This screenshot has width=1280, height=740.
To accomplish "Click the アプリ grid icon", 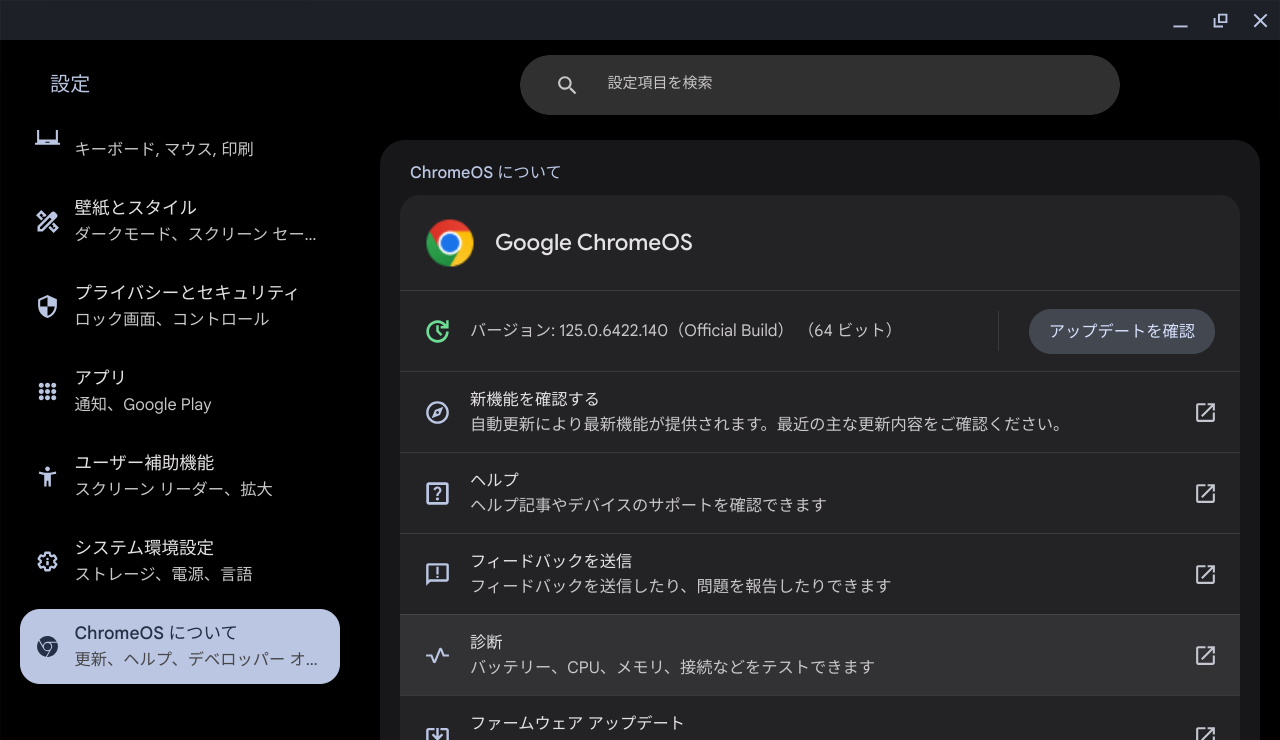I will pyautogui.click(x=47, y=390).
